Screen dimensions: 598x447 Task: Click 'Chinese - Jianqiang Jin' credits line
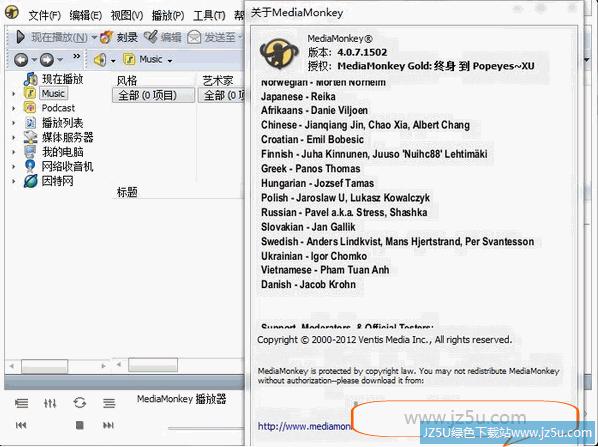point(365,125)
